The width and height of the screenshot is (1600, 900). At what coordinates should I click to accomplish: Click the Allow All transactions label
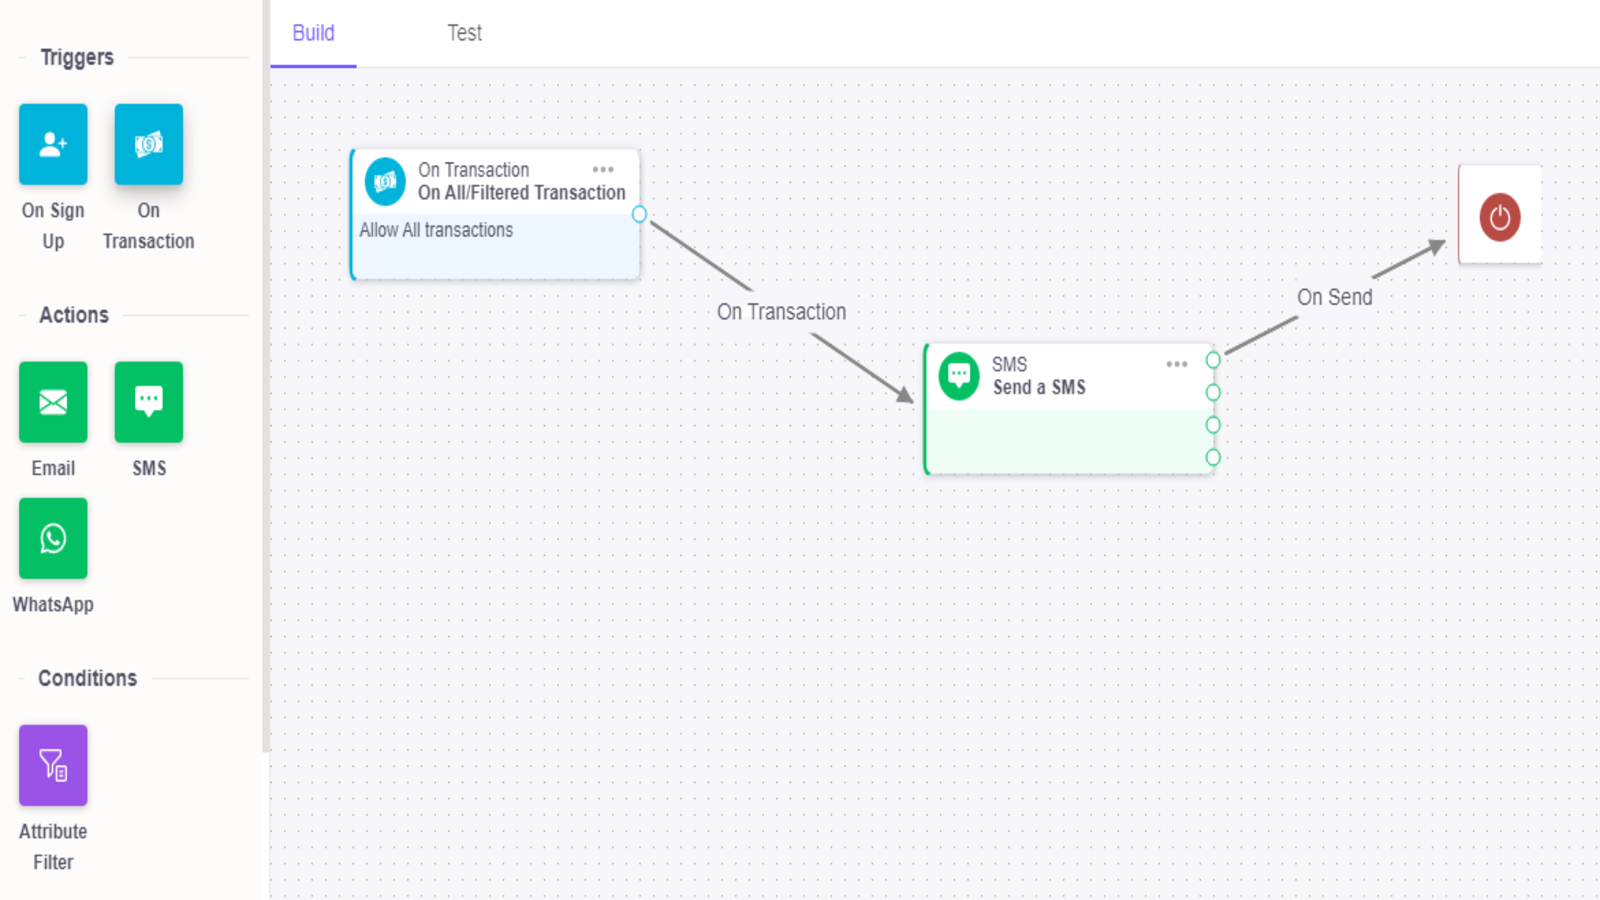click(x=436, y=230)
